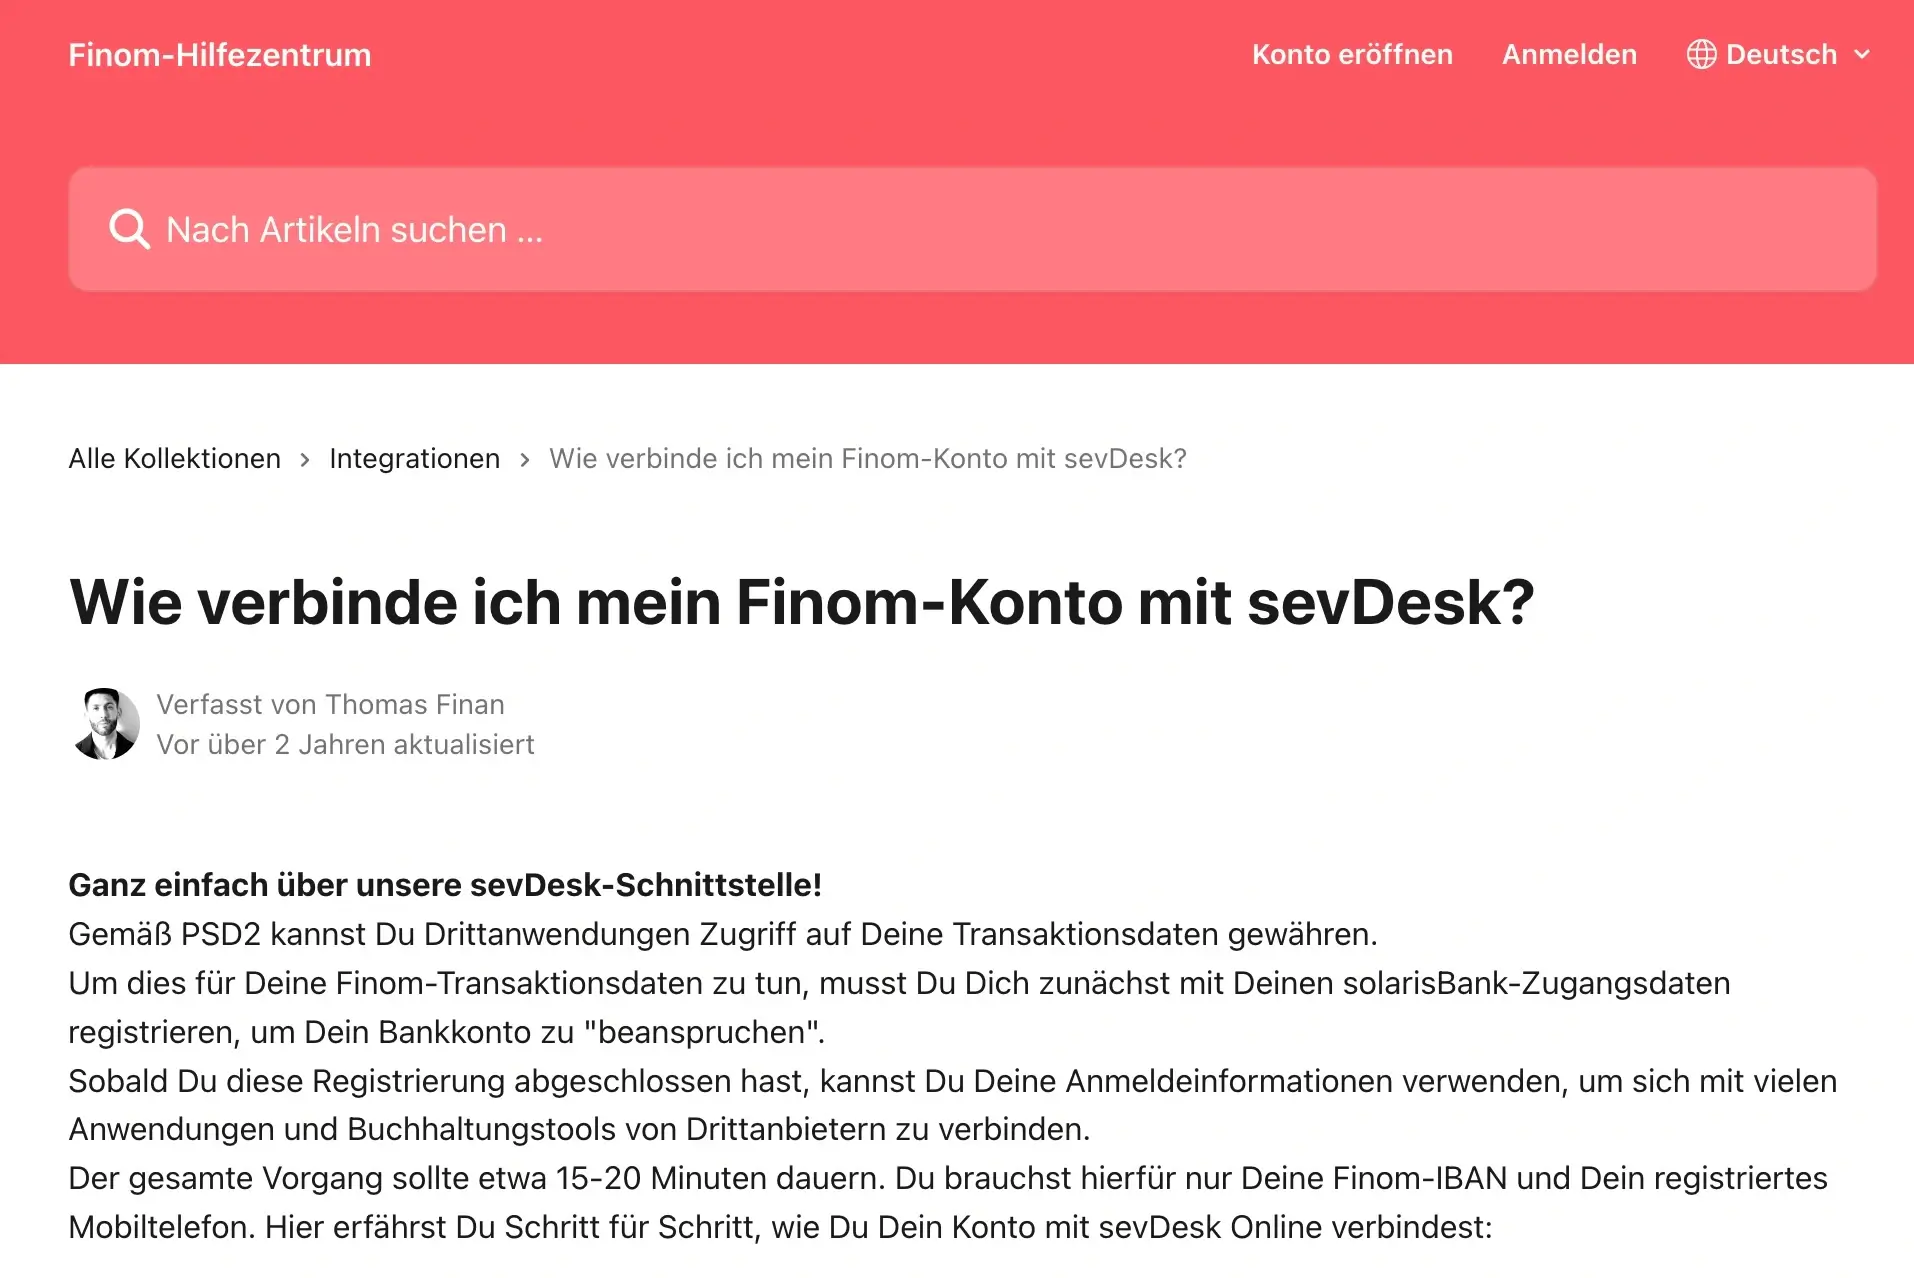The width and height of the screenshot is (1914, 1278).
Task: Go to Alle Kollektionen breadcrumb
Action: click(175, 458)
